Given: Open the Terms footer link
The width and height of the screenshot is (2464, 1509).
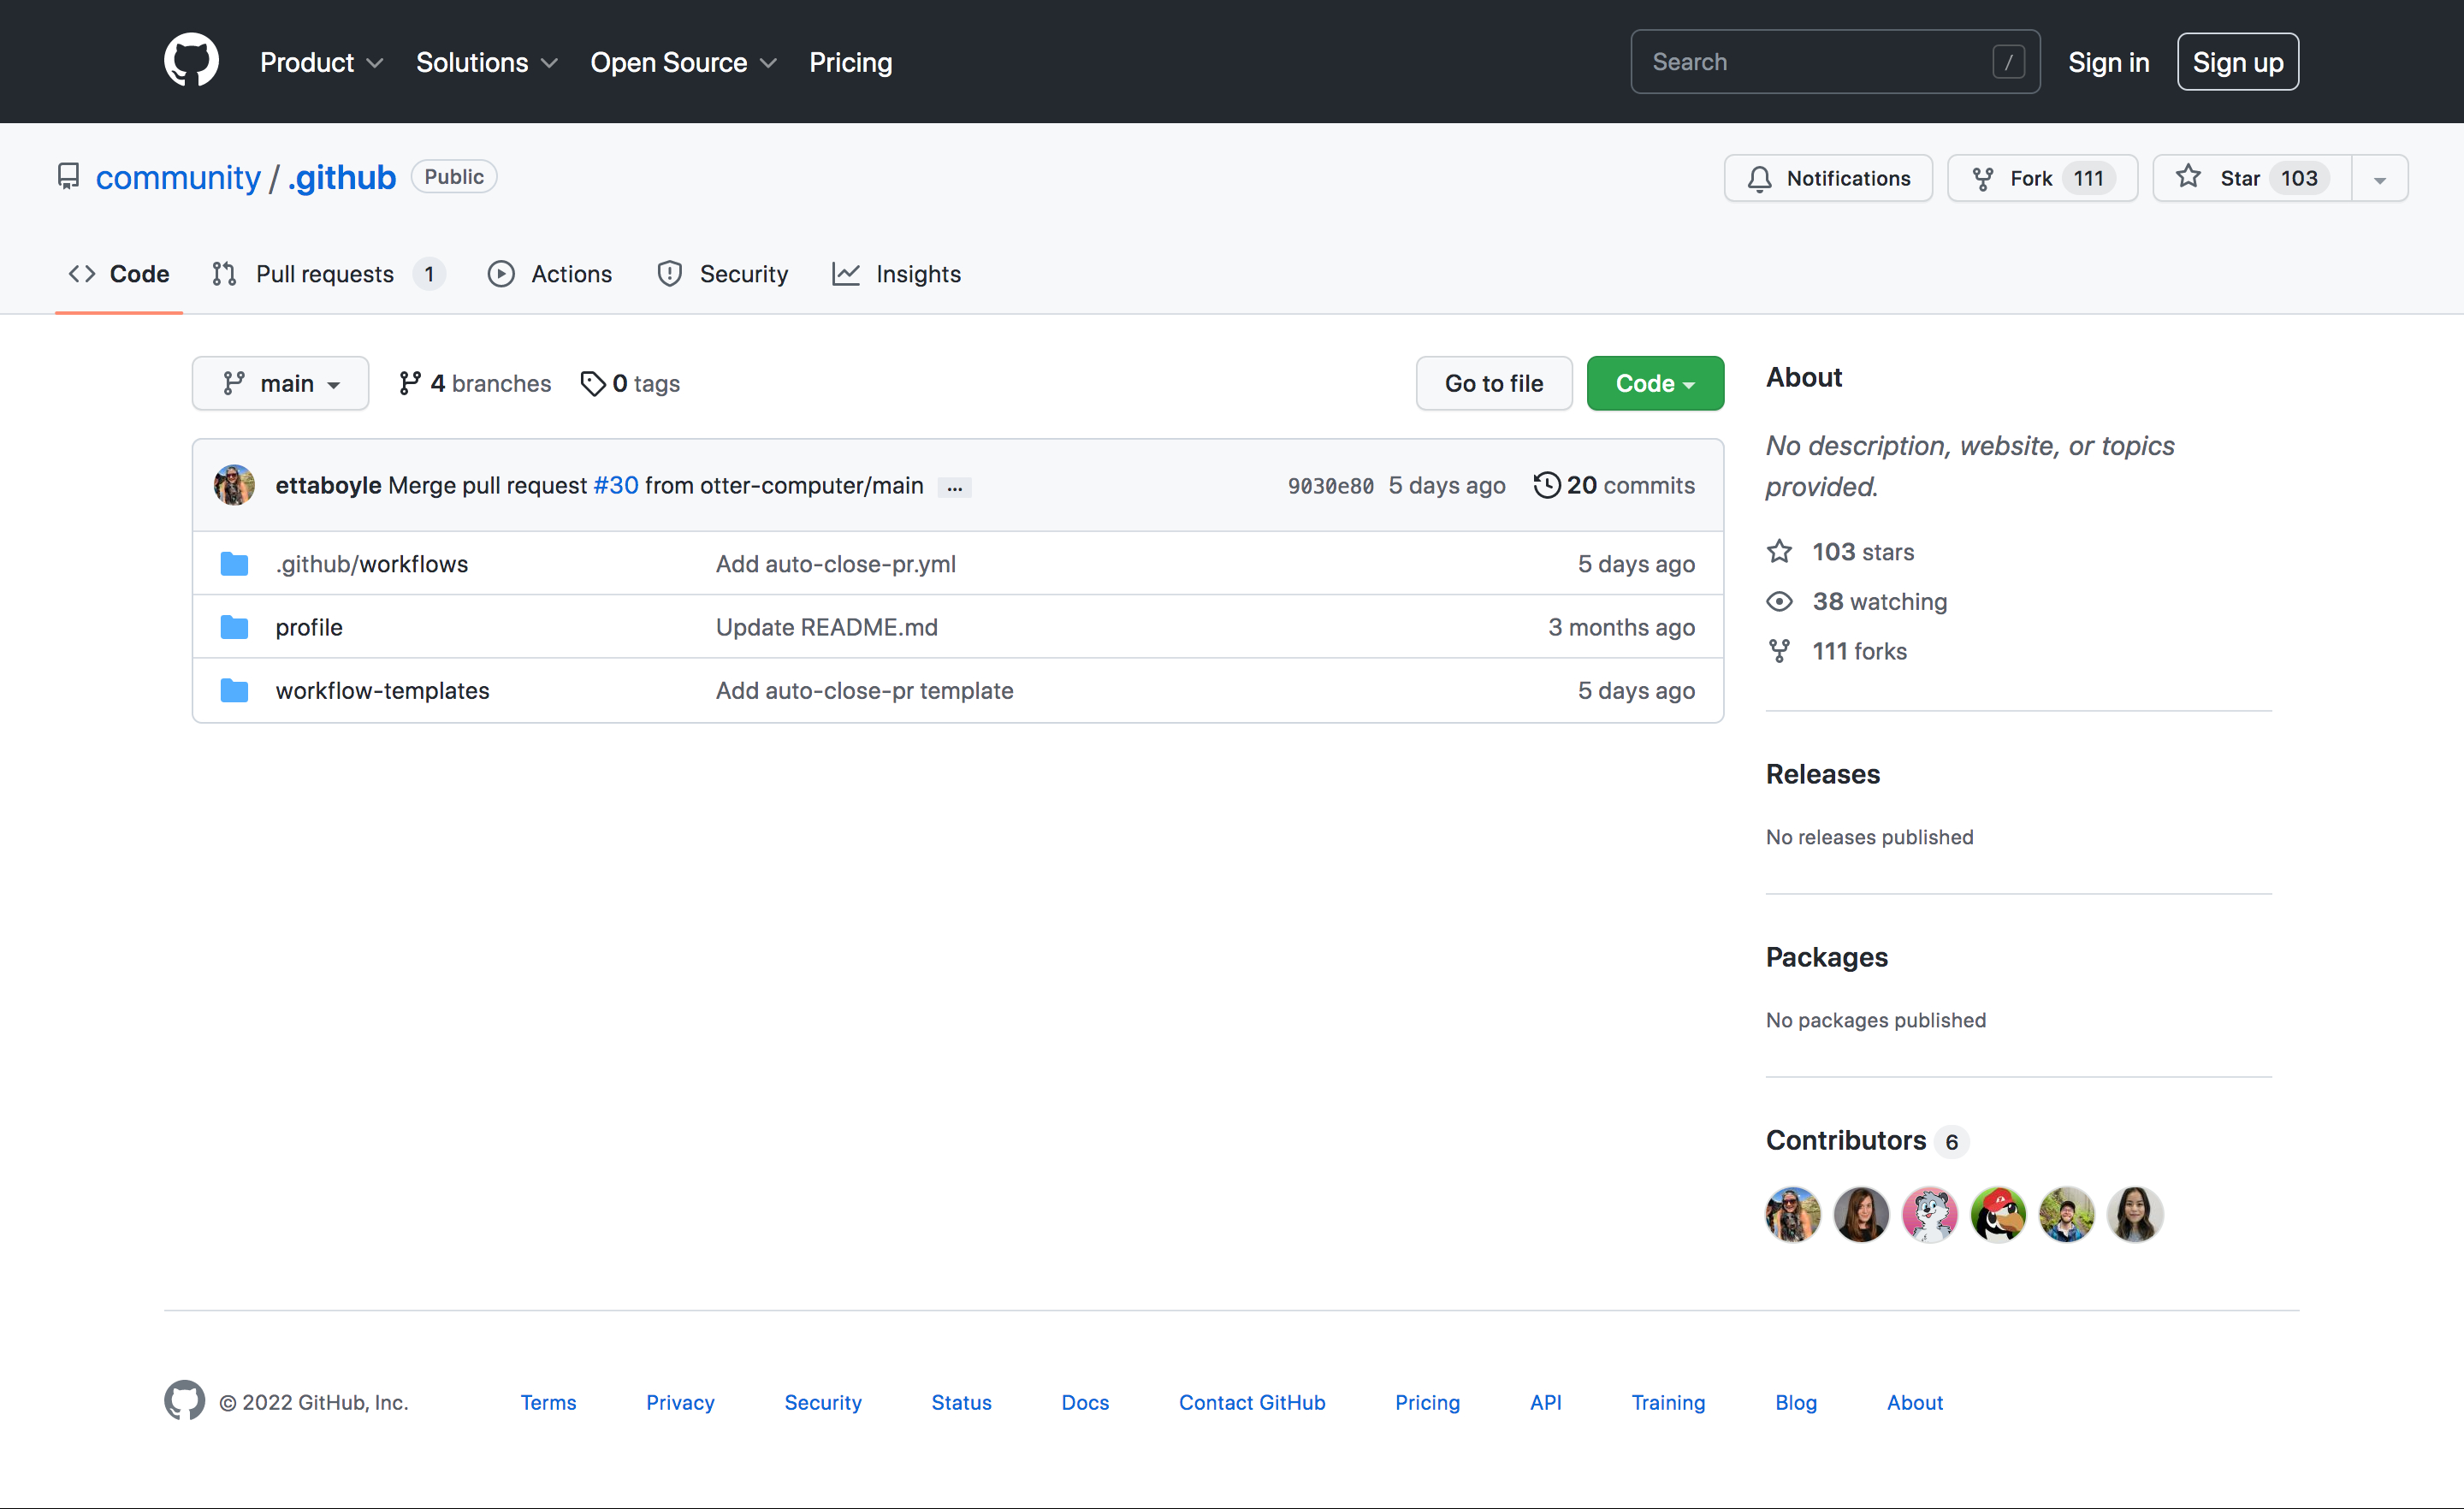Looking at the screenshot, I should (548, 1402).
